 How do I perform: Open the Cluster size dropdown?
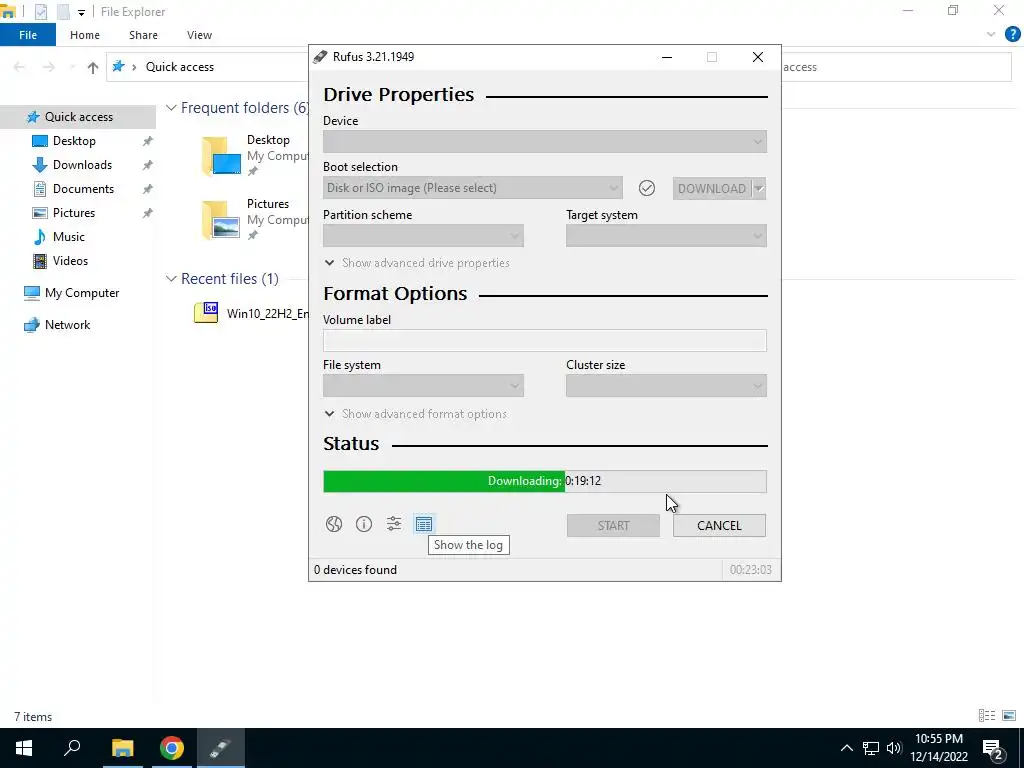666,386
